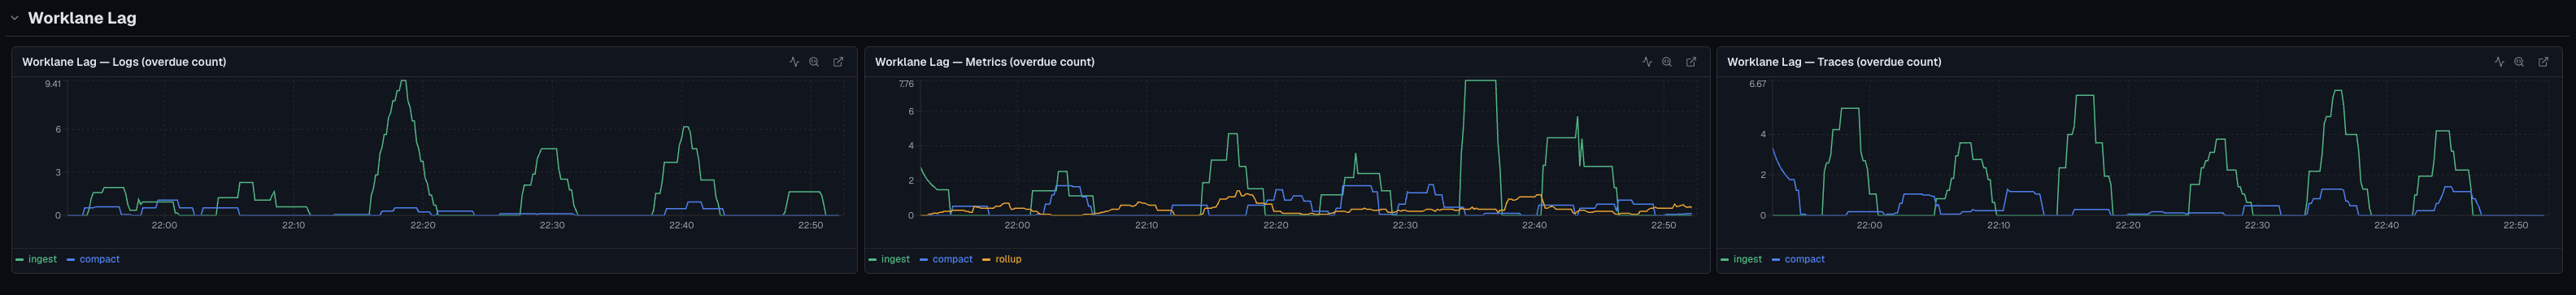The image size is (2576, 295).
Task: Collapse the Worklane Lag section chevron
Action: 14,18
